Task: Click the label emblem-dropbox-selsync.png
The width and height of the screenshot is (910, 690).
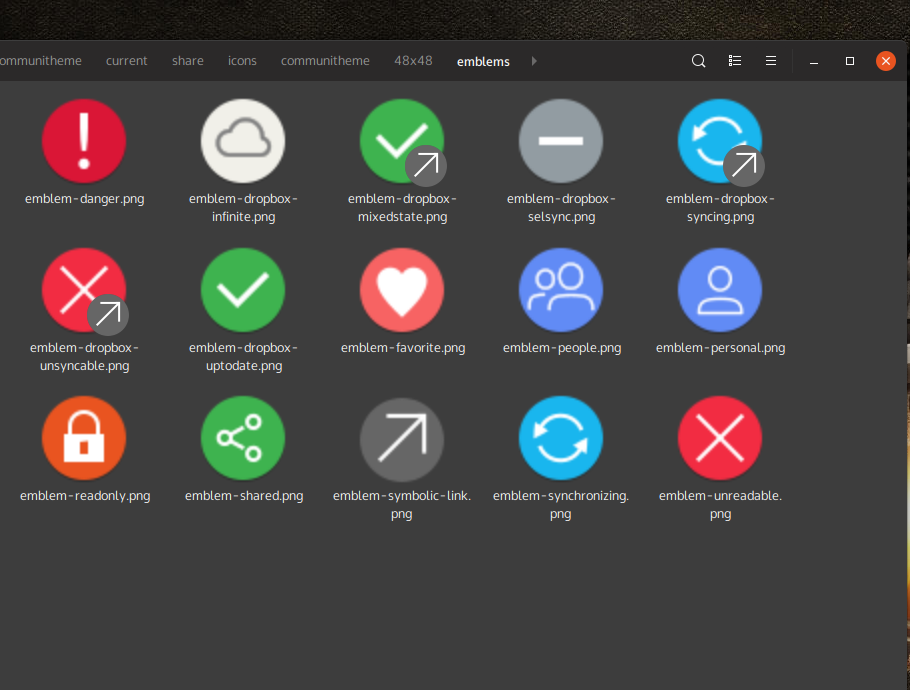Action: pos(561,208)
